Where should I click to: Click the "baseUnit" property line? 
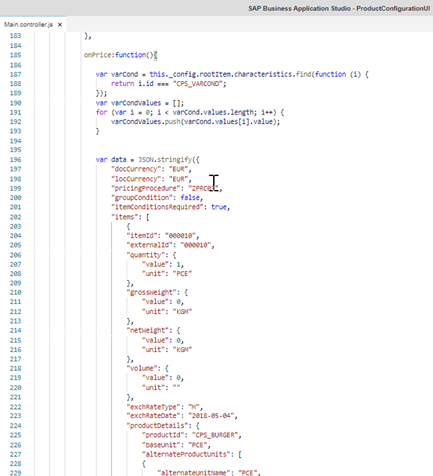tap(176, 445)
